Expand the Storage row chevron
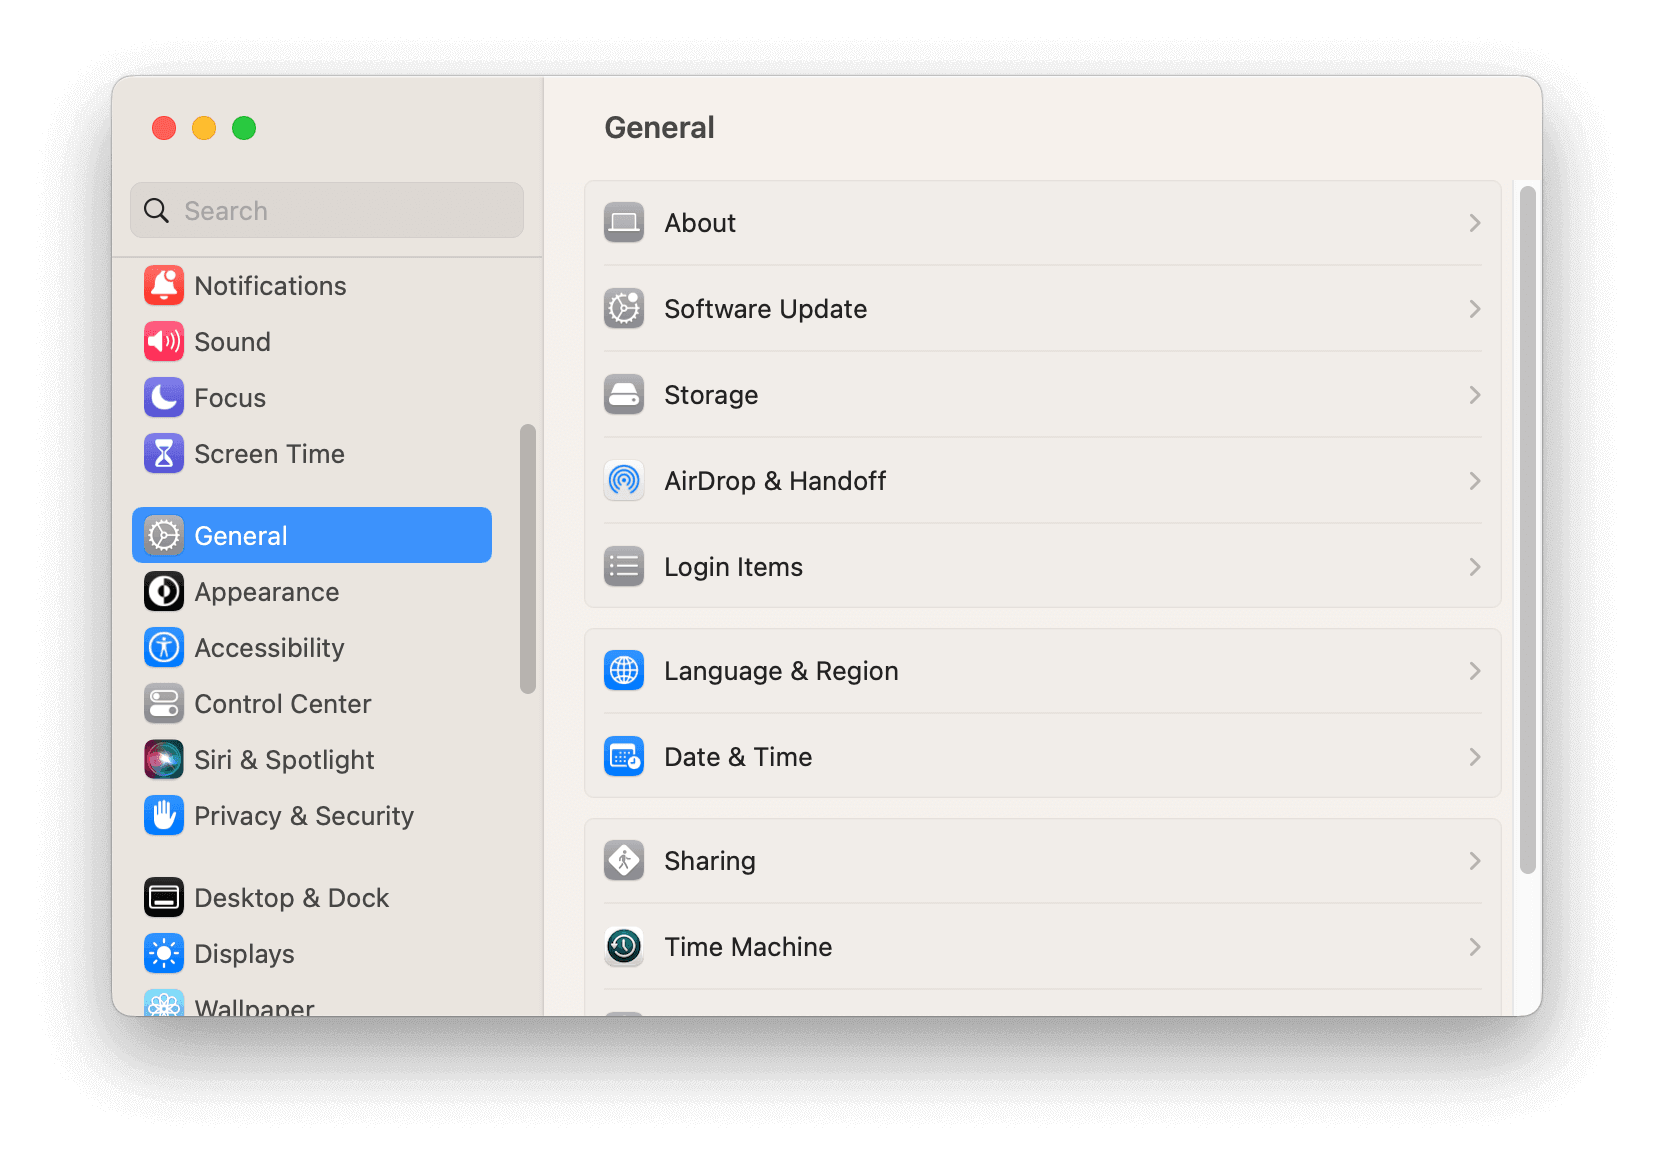Screen dimensions: 1654x1164 [x=1474, y=395]
